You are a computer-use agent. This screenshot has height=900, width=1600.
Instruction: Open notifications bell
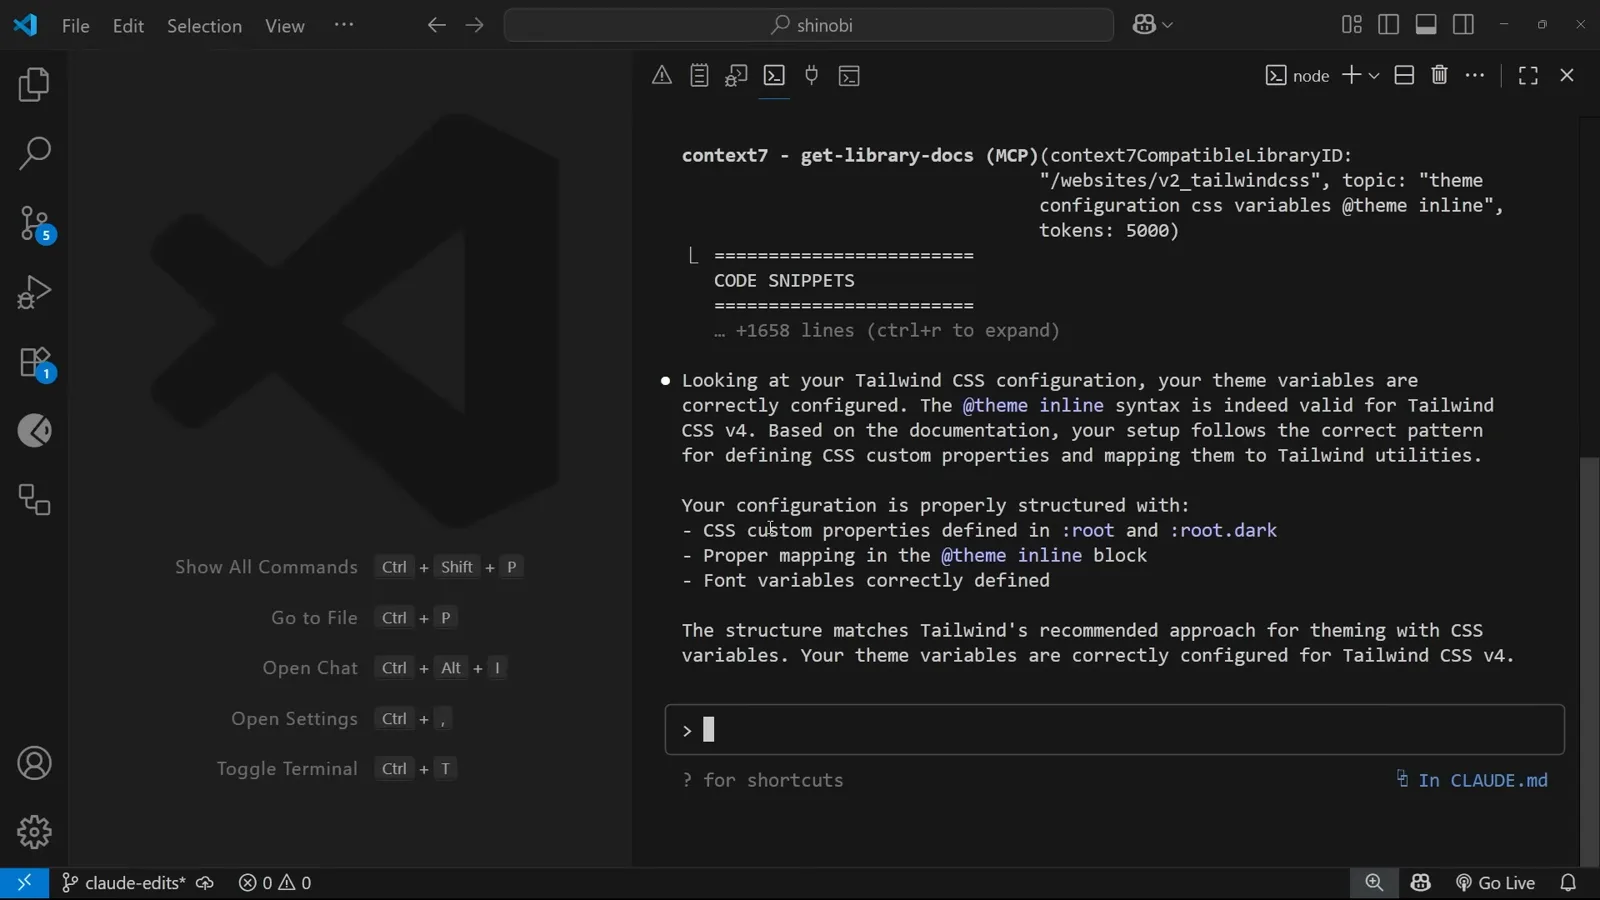pos(1568,883)
